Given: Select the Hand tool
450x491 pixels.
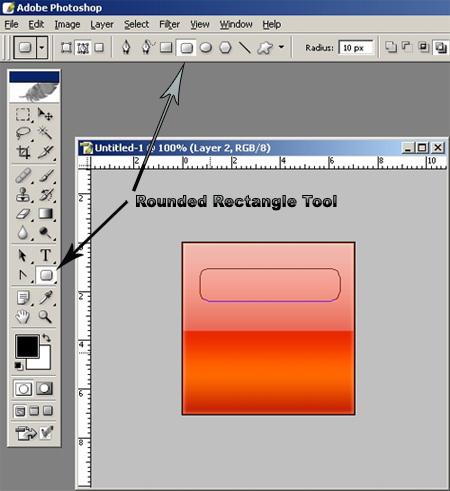Looking at the screenshot, I should click(x=23, y=317).
